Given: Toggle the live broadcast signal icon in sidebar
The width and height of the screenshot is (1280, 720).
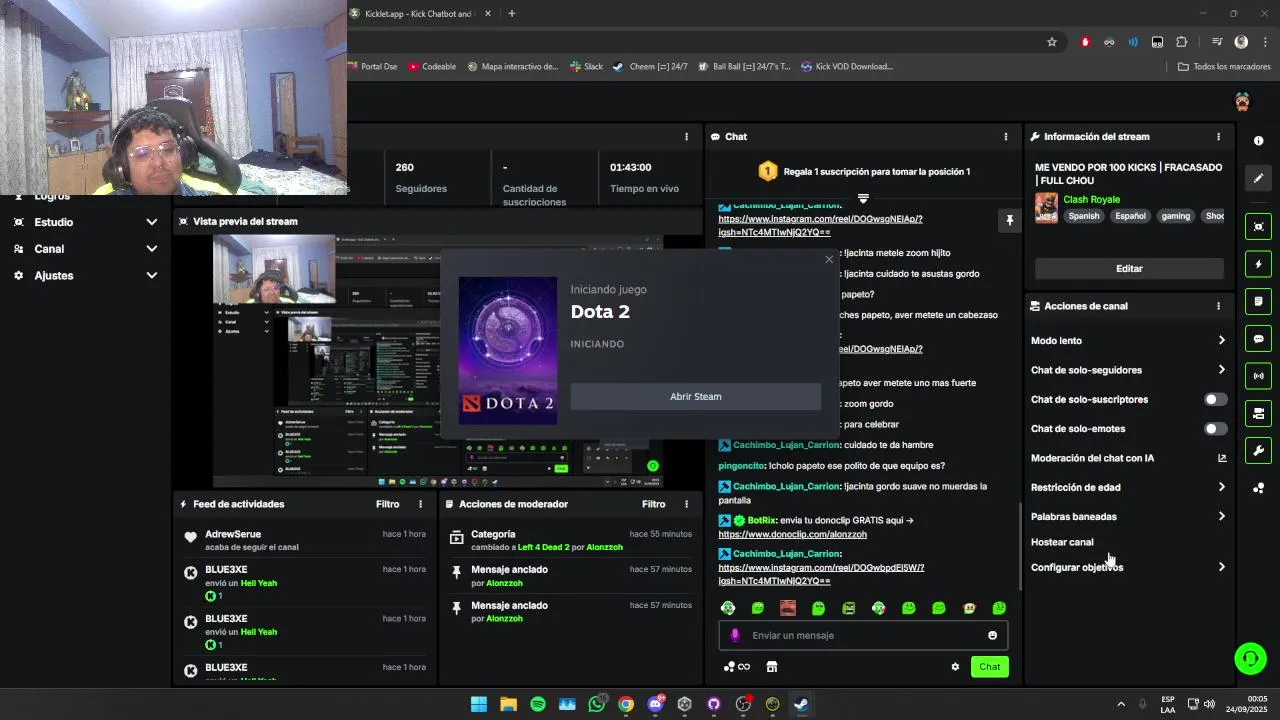Looking at the screenshot, I should coord(1258,376).
